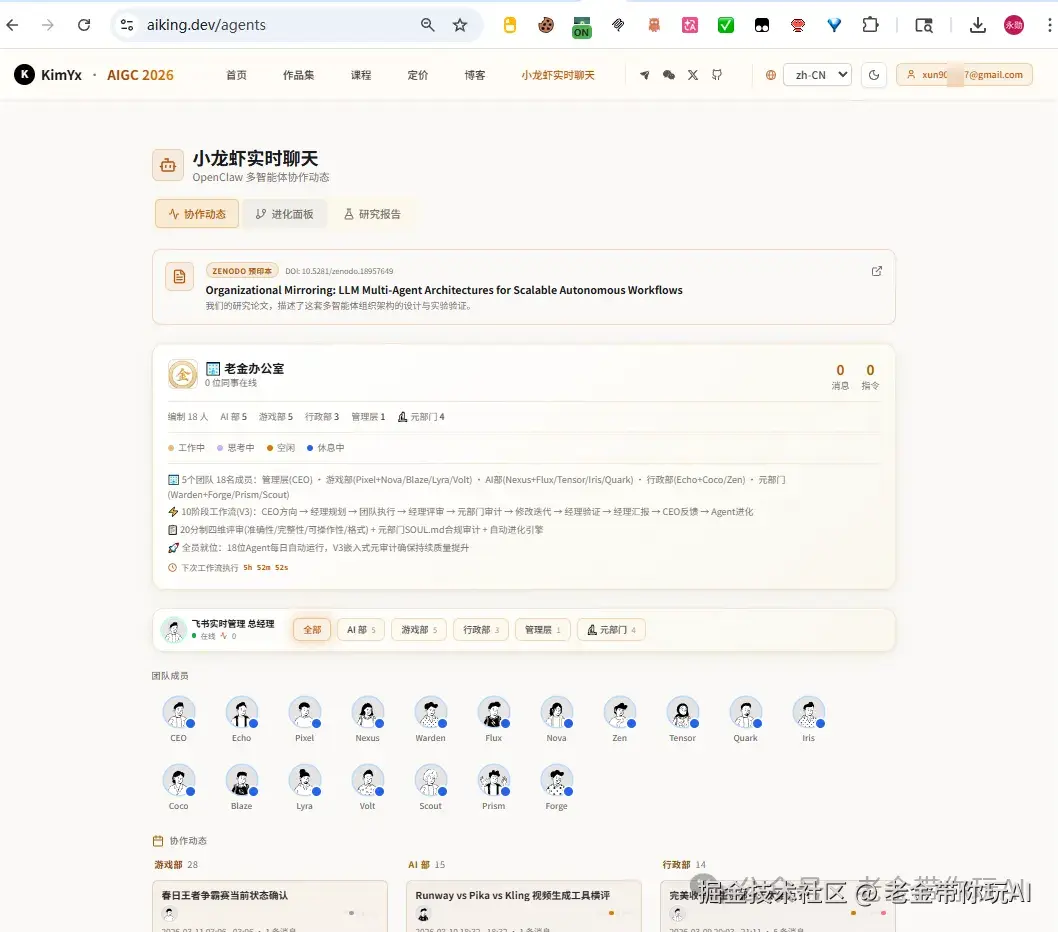The height and width of the screenshot is (932, 1058).
Task: Open the 课程 nav item
Action: [361, 75]
